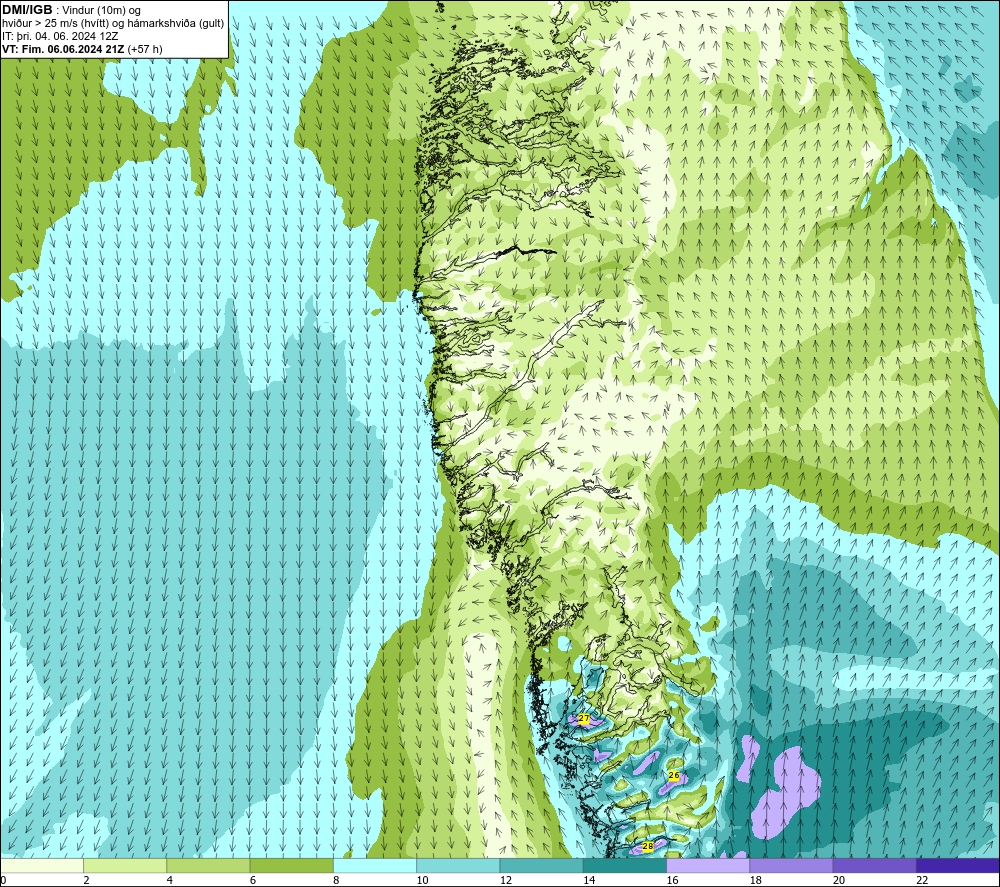Click the '(+57 h)' forecast offset text
The height and width of the screenshot is (887, 1000).
[x=145, y=49]
